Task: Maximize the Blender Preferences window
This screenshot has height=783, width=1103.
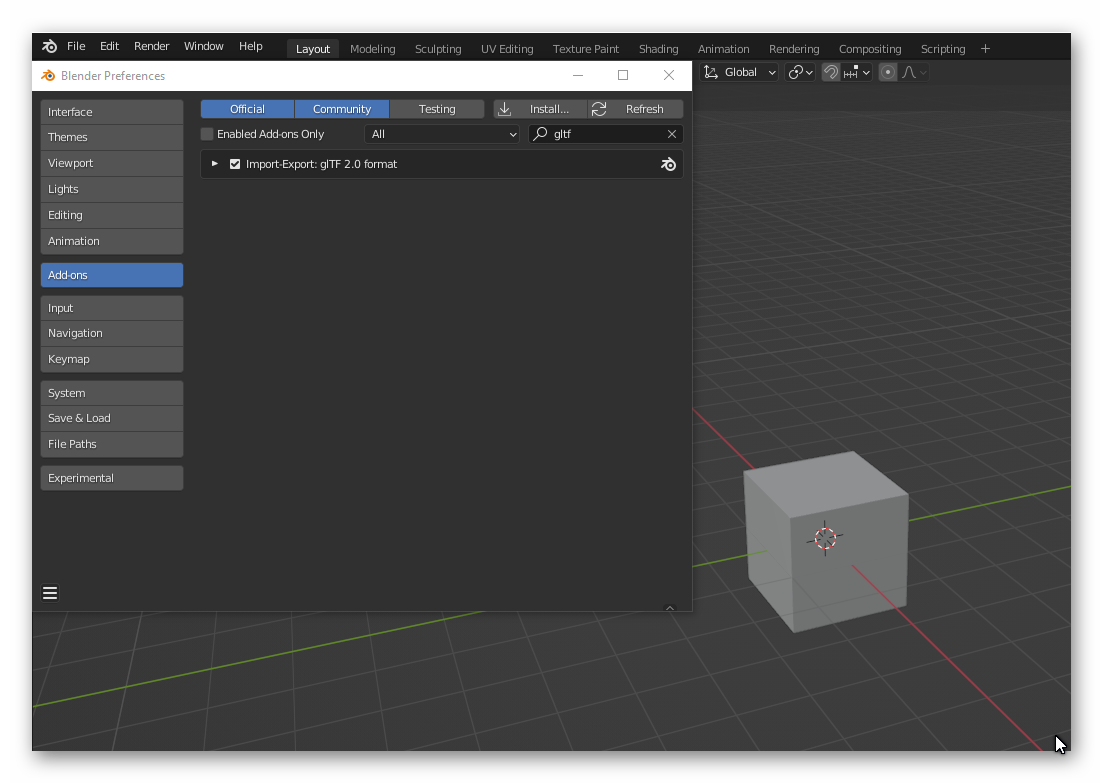Action: (x=623, y=75)
